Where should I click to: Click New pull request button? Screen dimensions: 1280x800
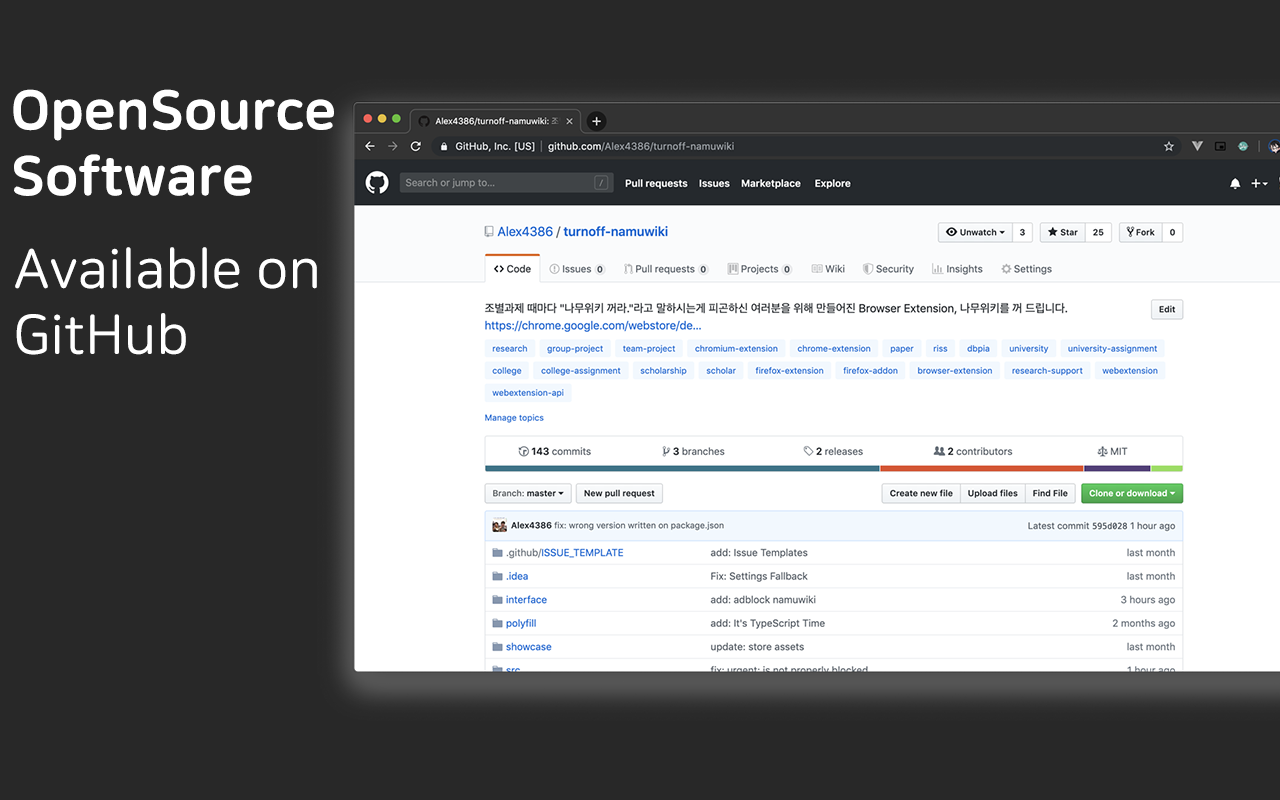coord(619,493)
